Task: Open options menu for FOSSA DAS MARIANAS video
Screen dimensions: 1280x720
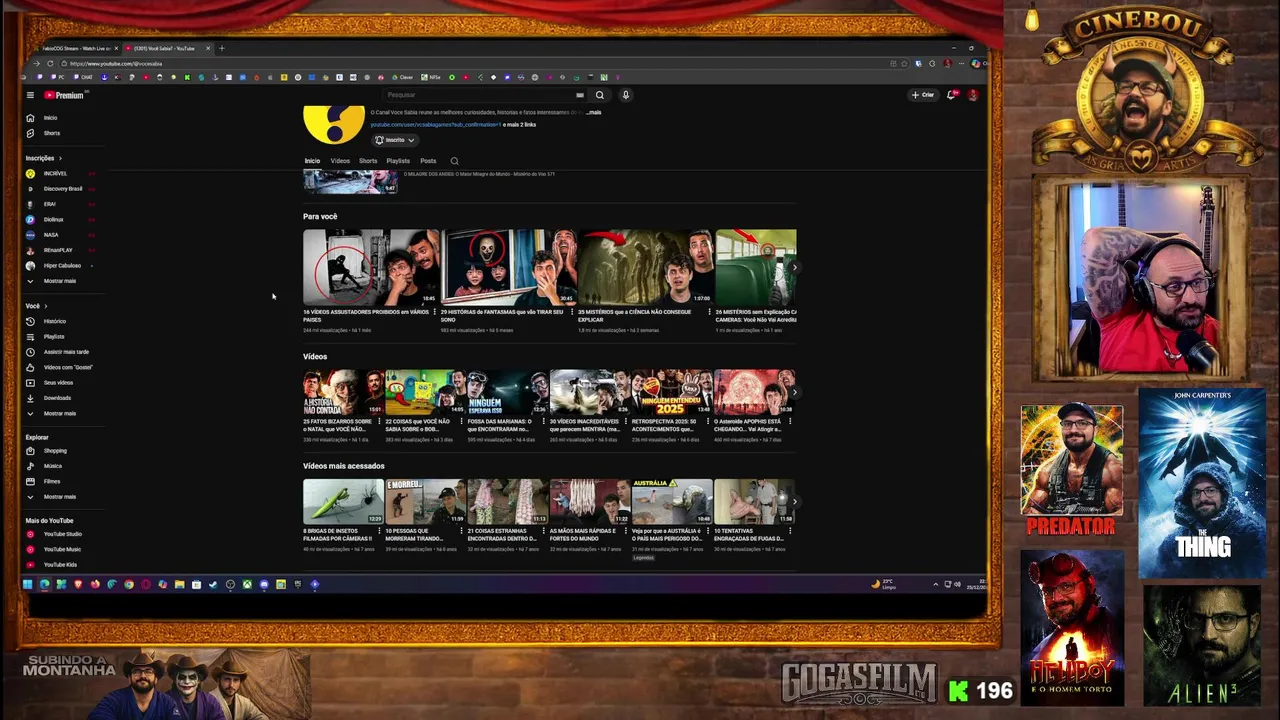Action: coord(545,422)
